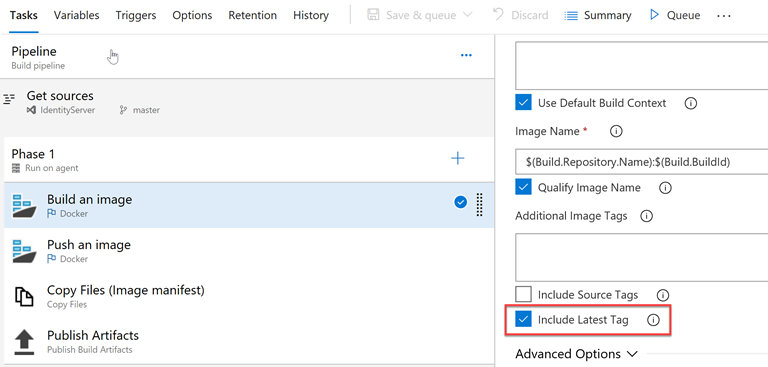The image size is (768, 367).
Task: Expand the Advanced Options section
Action: pos(576,354)
